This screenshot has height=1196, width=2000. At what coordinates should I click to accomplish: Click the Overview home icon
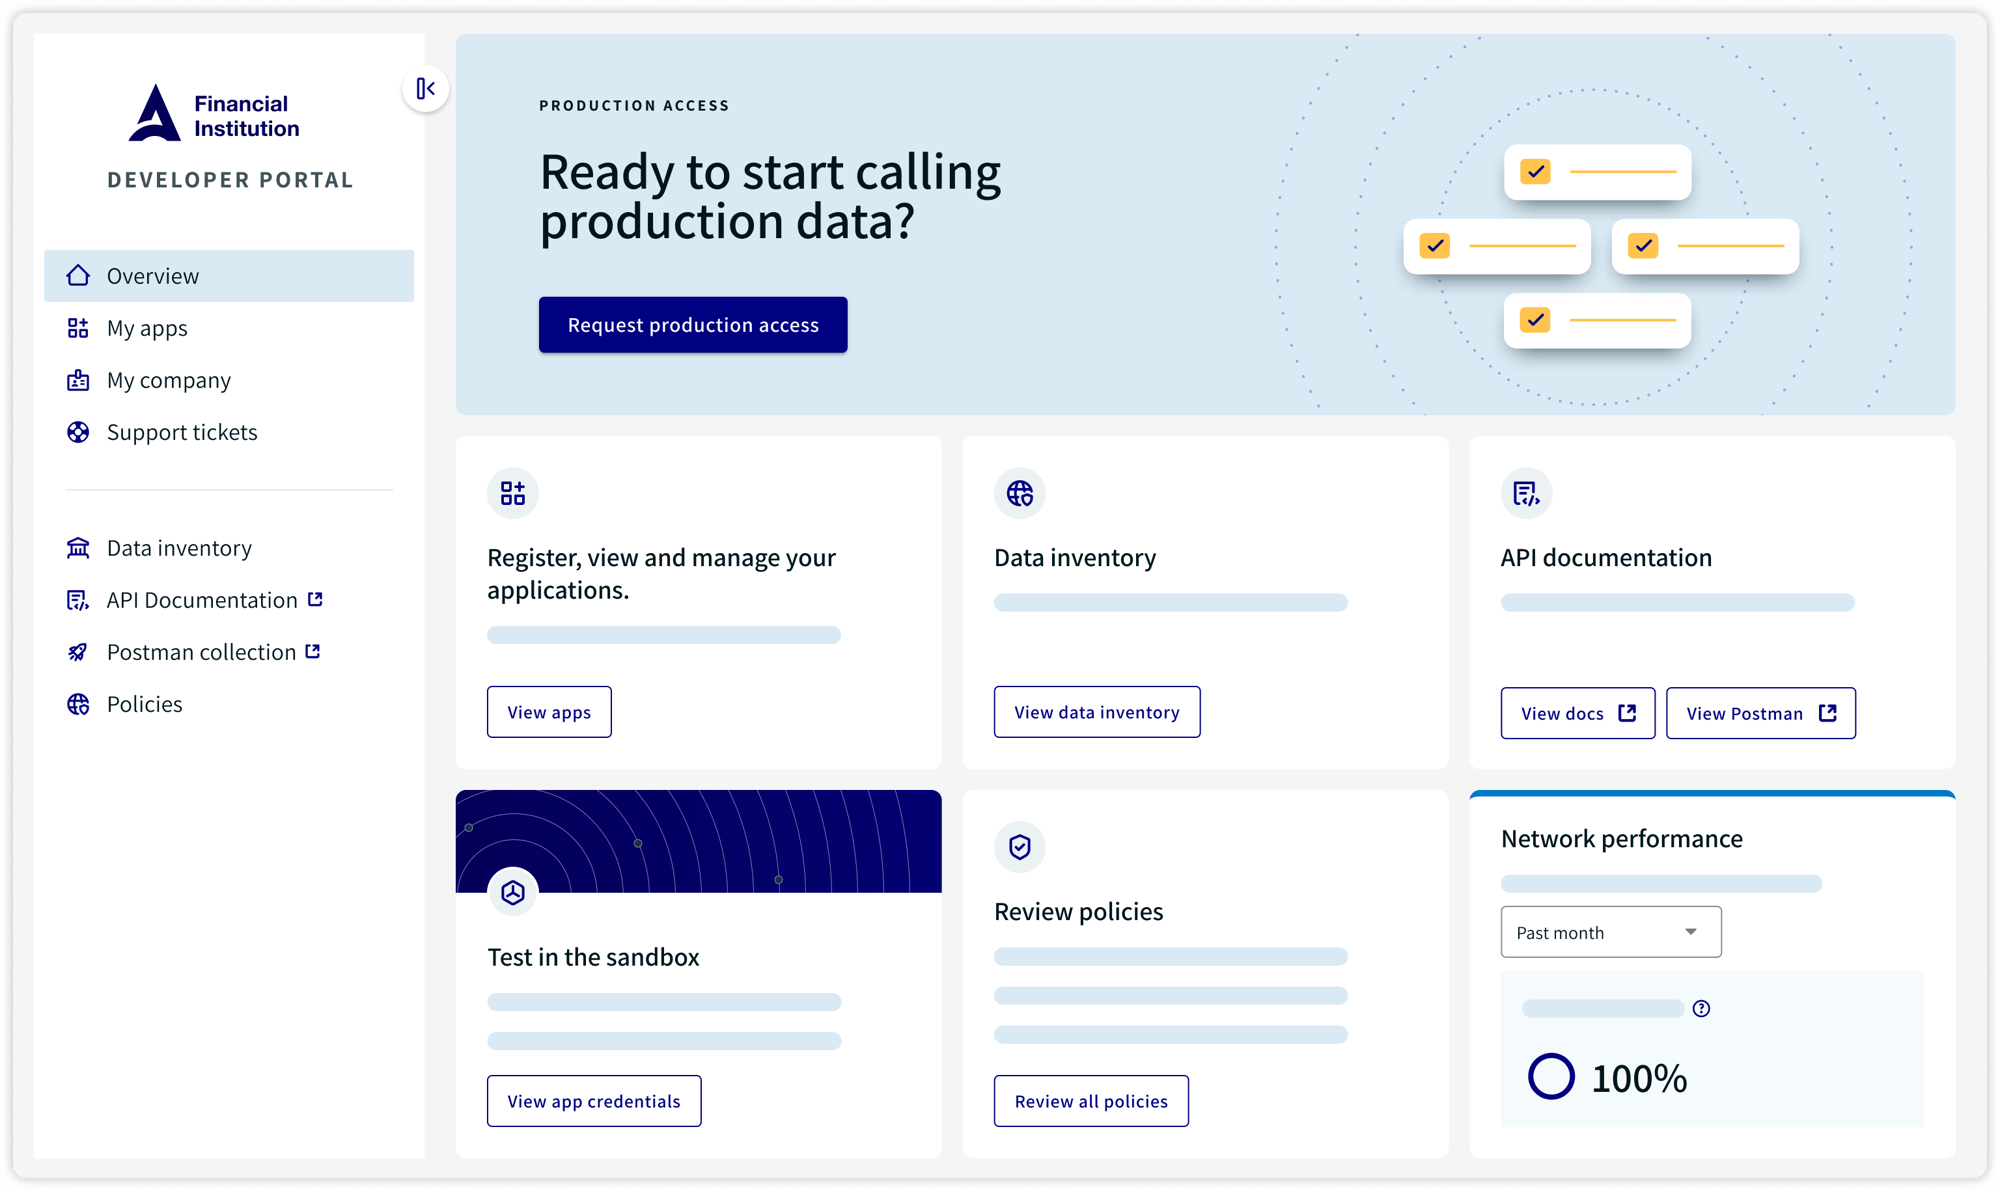[78, 275]
